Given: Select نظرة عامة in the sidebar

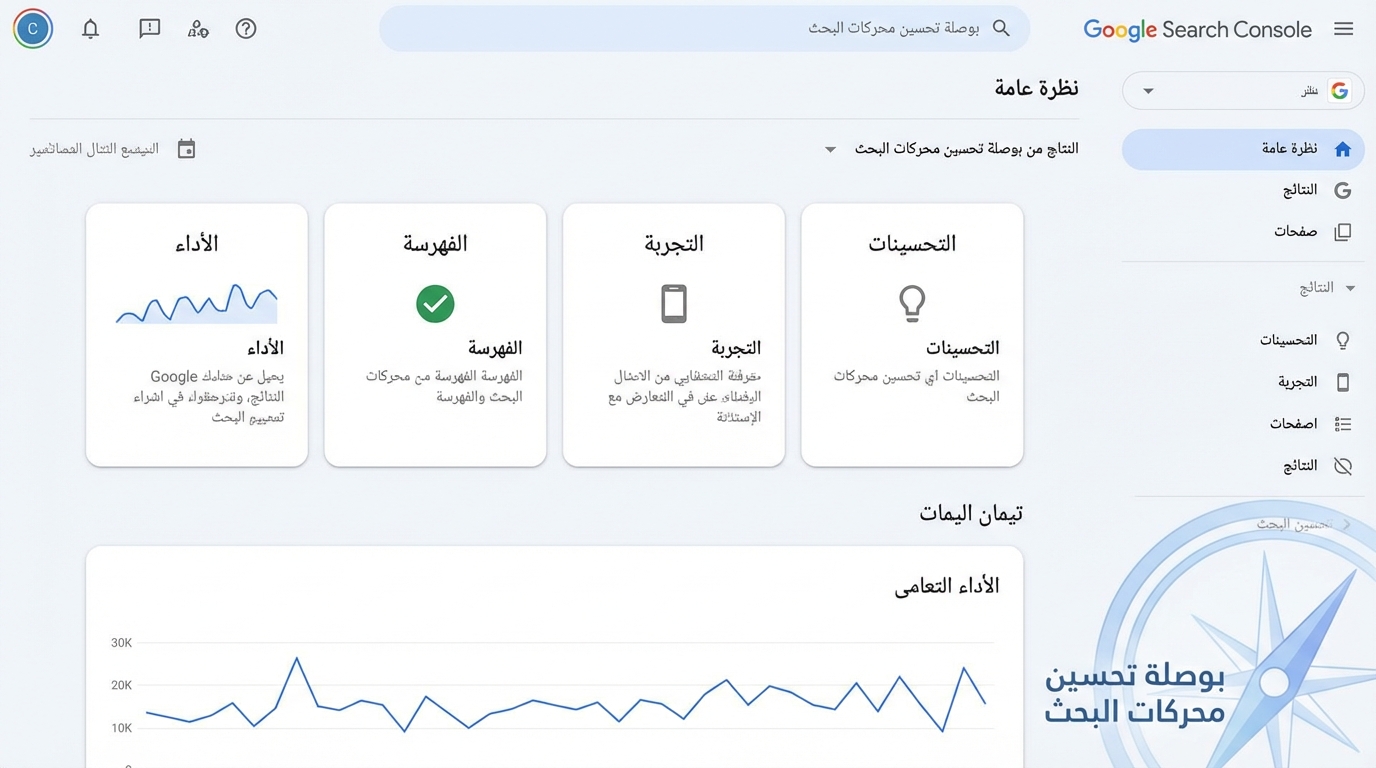Looking at the screenshot, I should pos(1290,148).
